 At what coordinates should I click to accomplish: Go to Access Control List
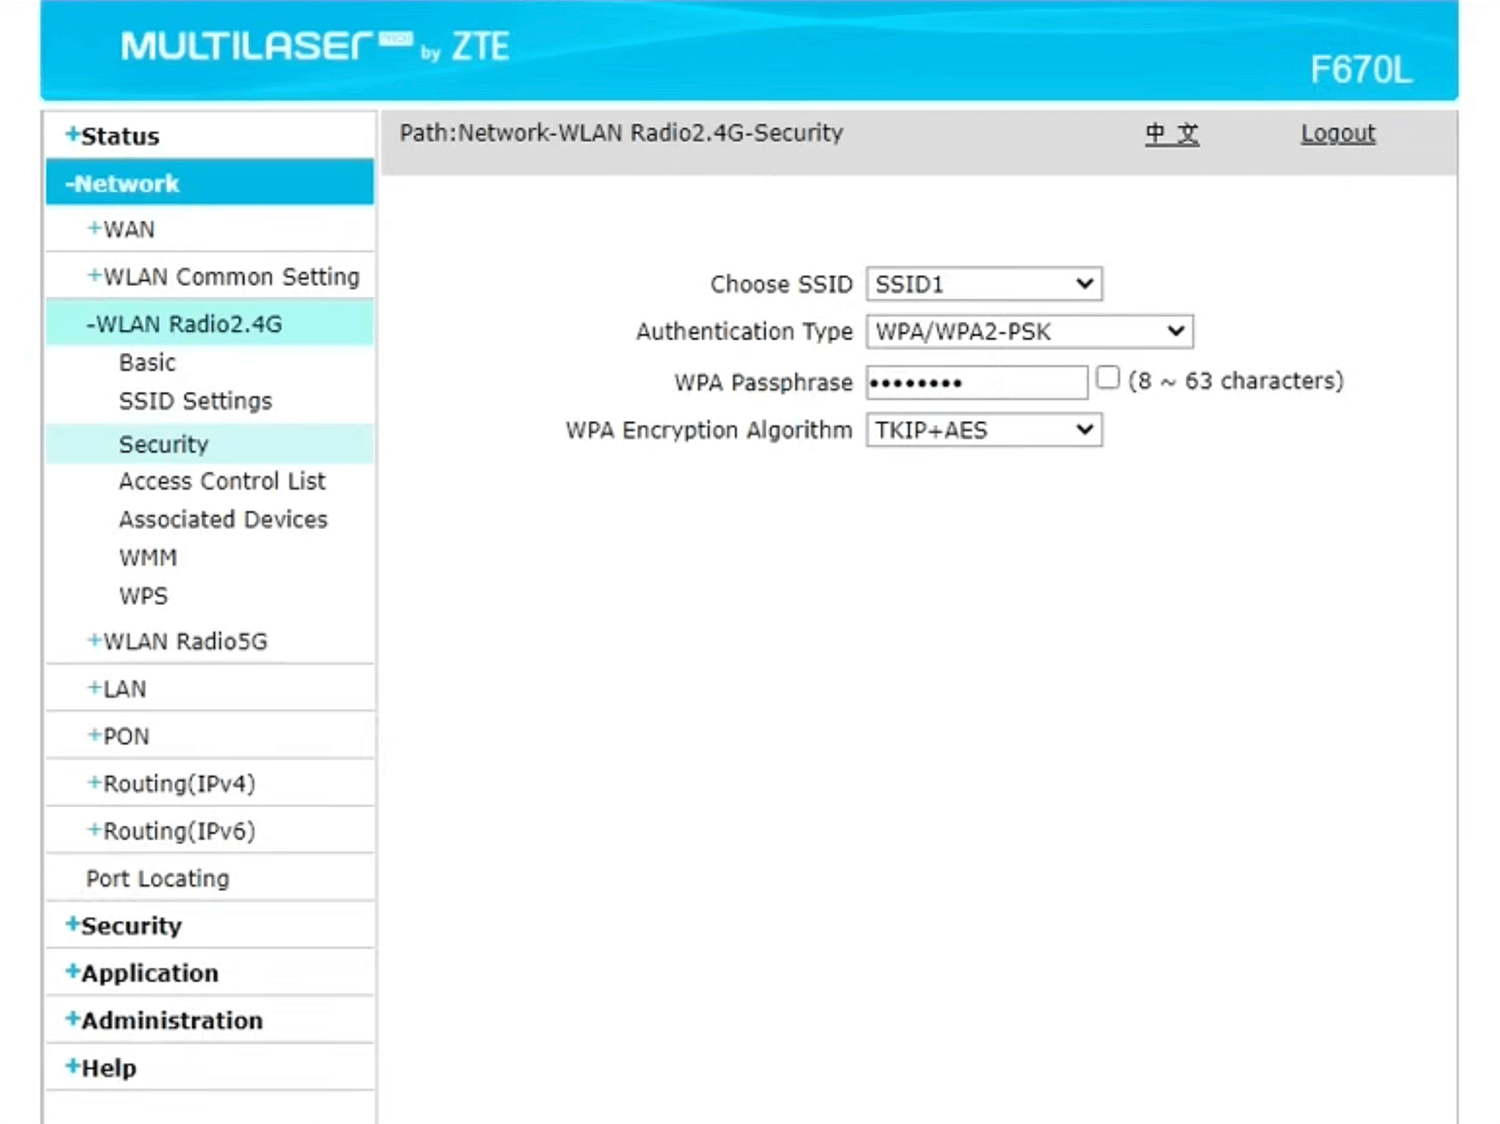222,482
